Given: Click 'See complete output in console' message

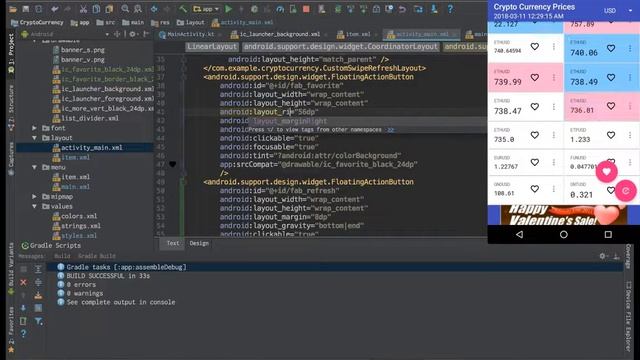Looking at the screenshot, I should click(121, 302).
